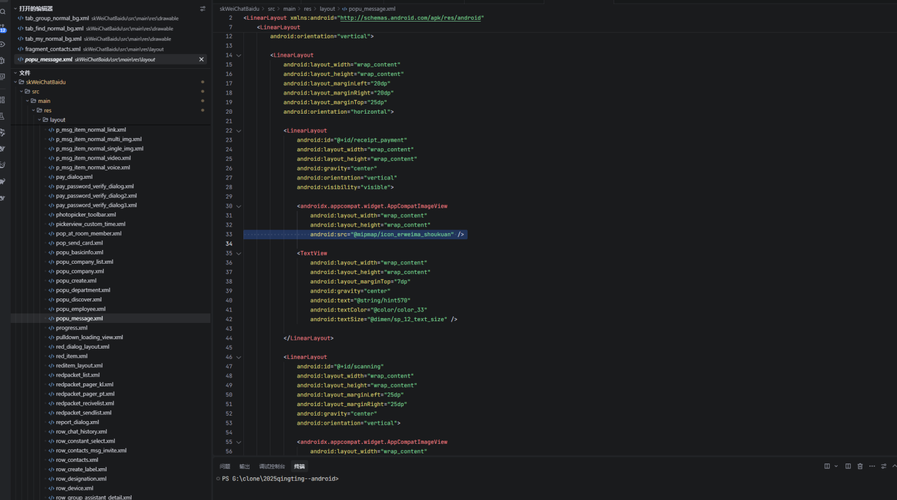Kill terminal with trash icon
The width and height of the screenshot is (897, 500).
point(860,466)
